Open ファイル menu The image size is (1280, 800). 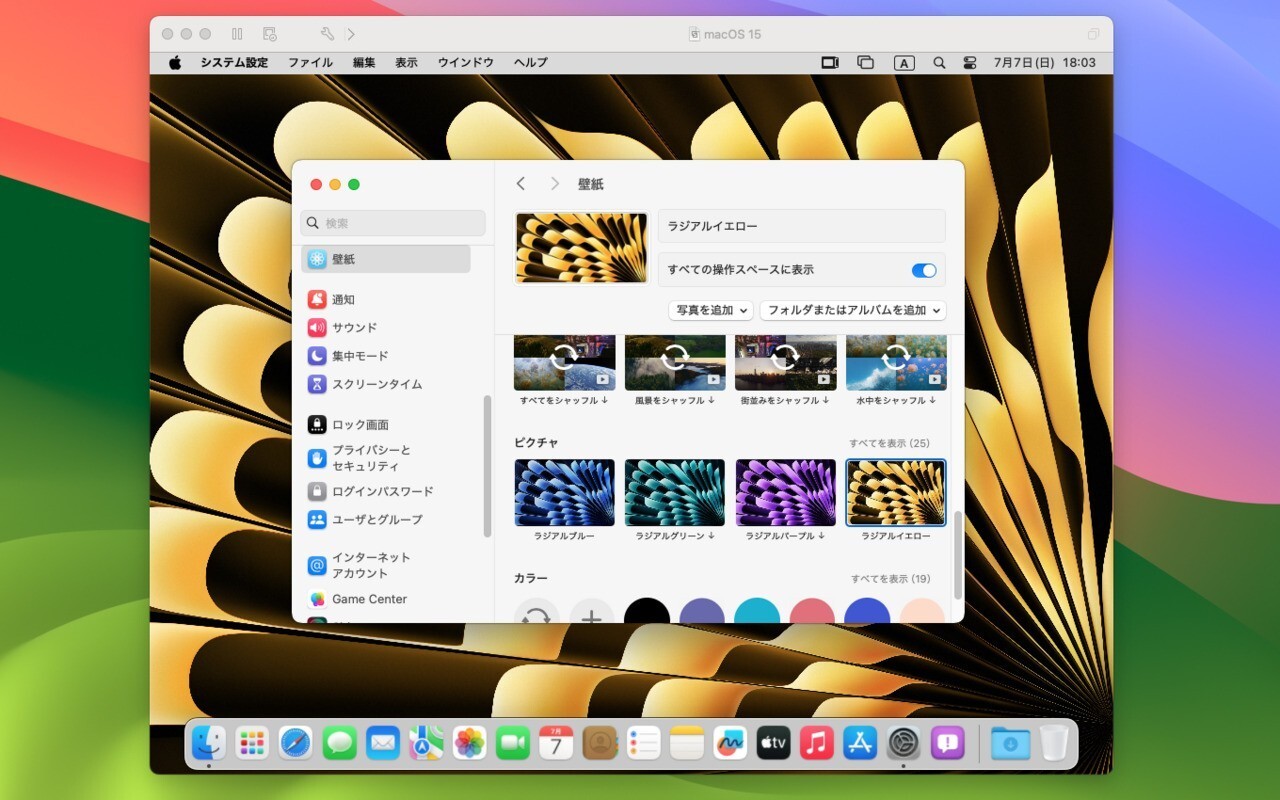click(x=311, y=62)
